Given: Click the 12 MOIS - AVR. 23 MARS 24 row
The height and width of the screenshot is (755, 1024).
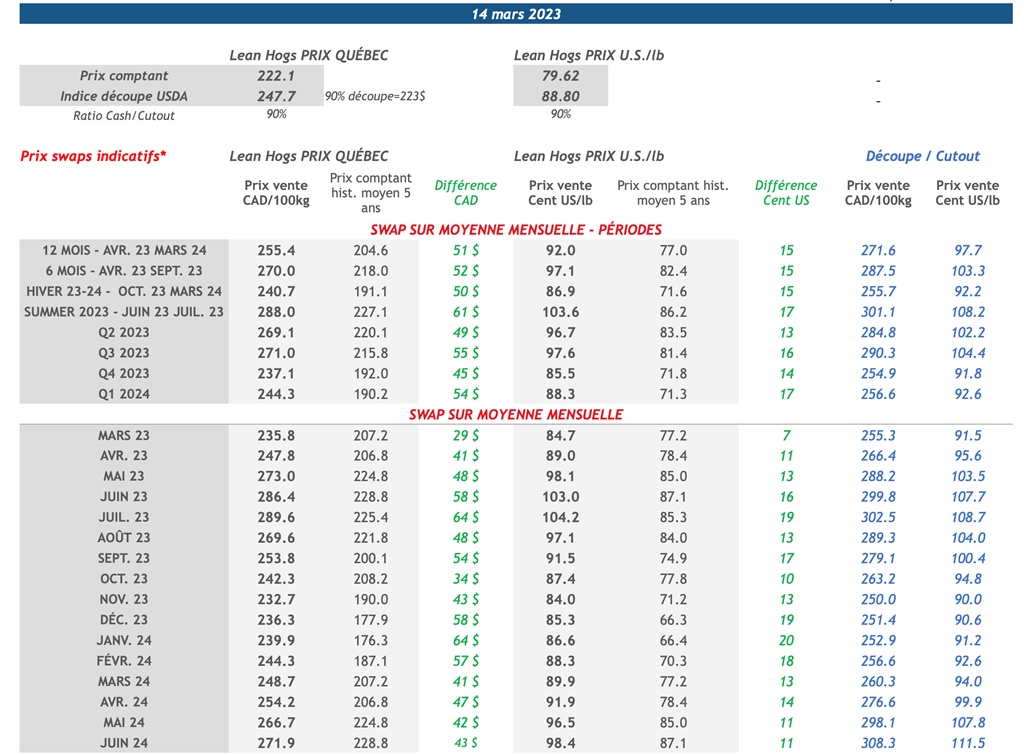Looking at the screenshot, I should coord(125,250).
